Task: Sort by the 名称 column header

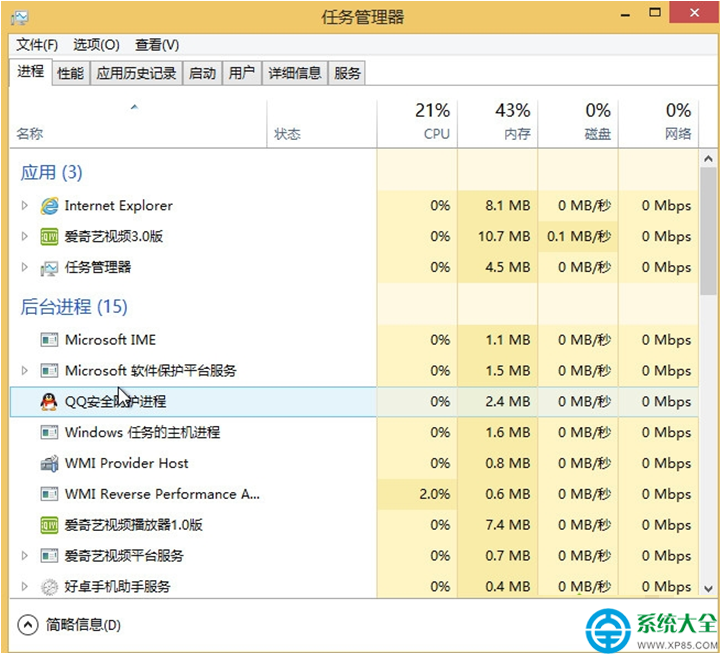Action: [138, 124]
